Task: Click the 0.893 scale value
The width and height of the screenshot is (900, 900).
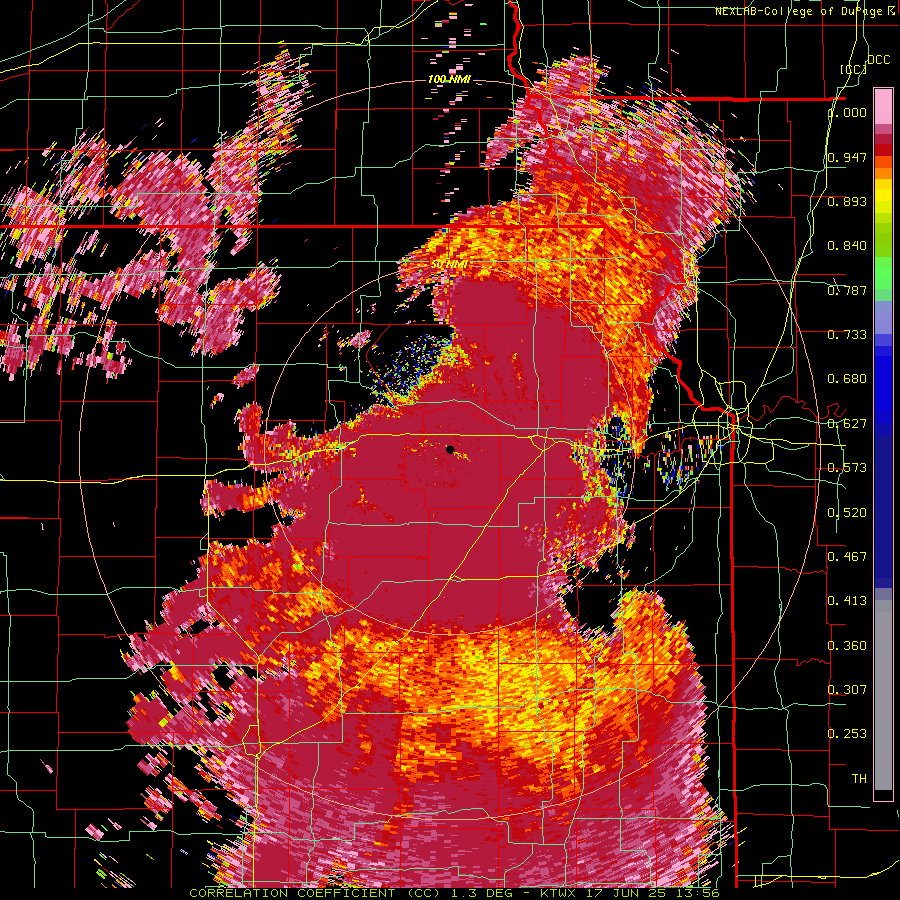Action: (847, 201)
